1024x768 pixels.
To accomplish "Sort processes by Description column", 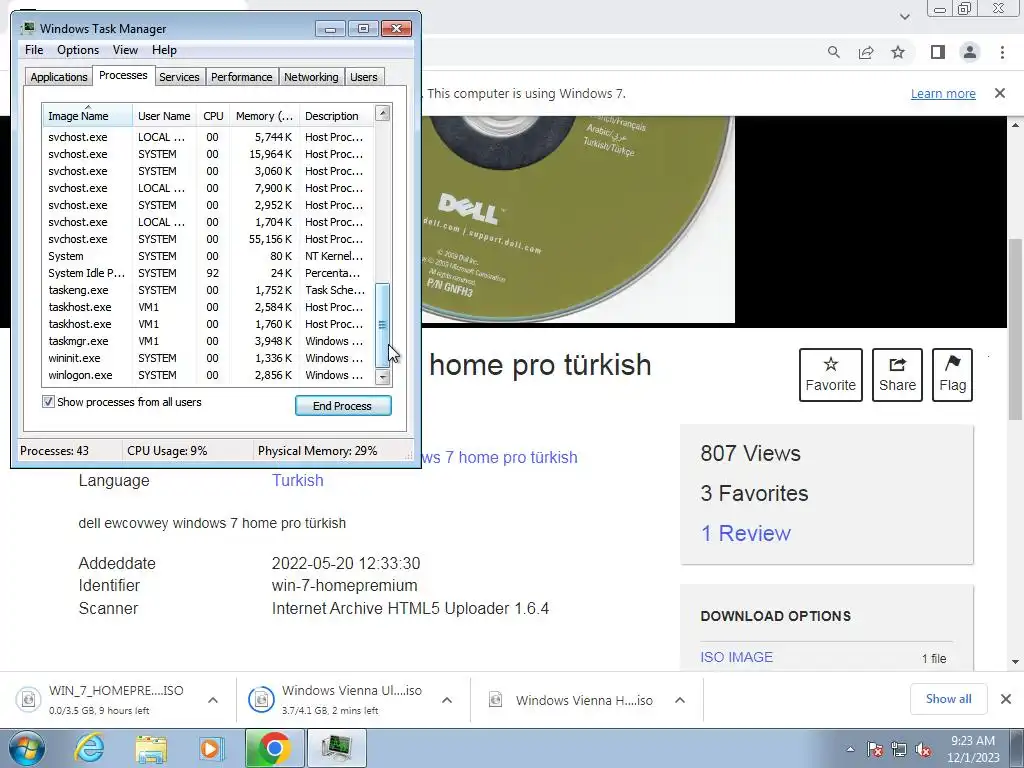I will 337,116.
